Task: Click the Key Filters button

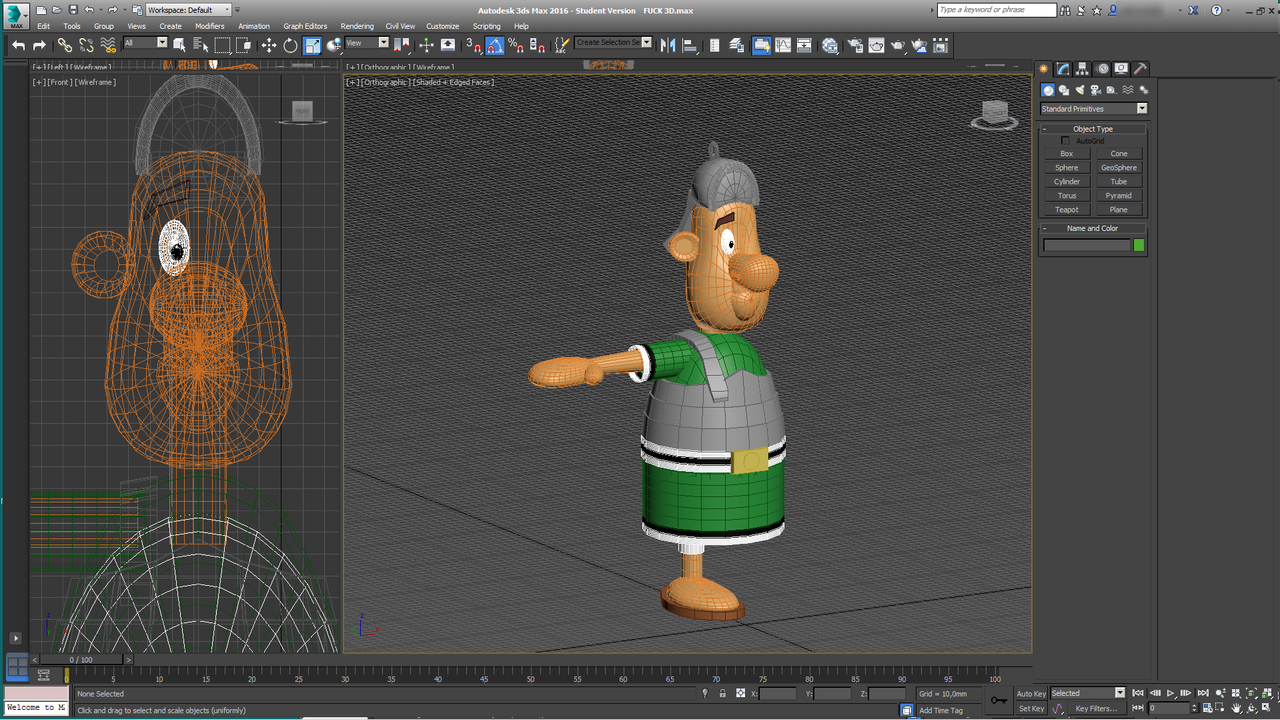Action: [1096, 708]
